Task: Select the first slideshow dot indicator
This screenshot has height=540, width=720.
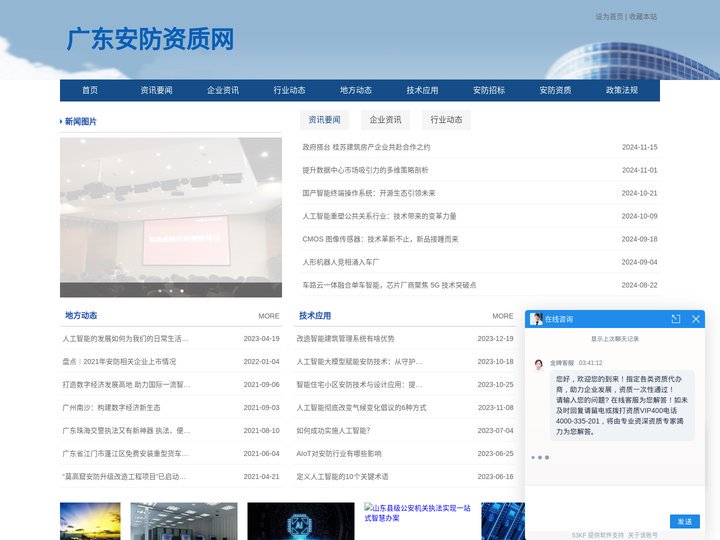Action: [160, 291]
